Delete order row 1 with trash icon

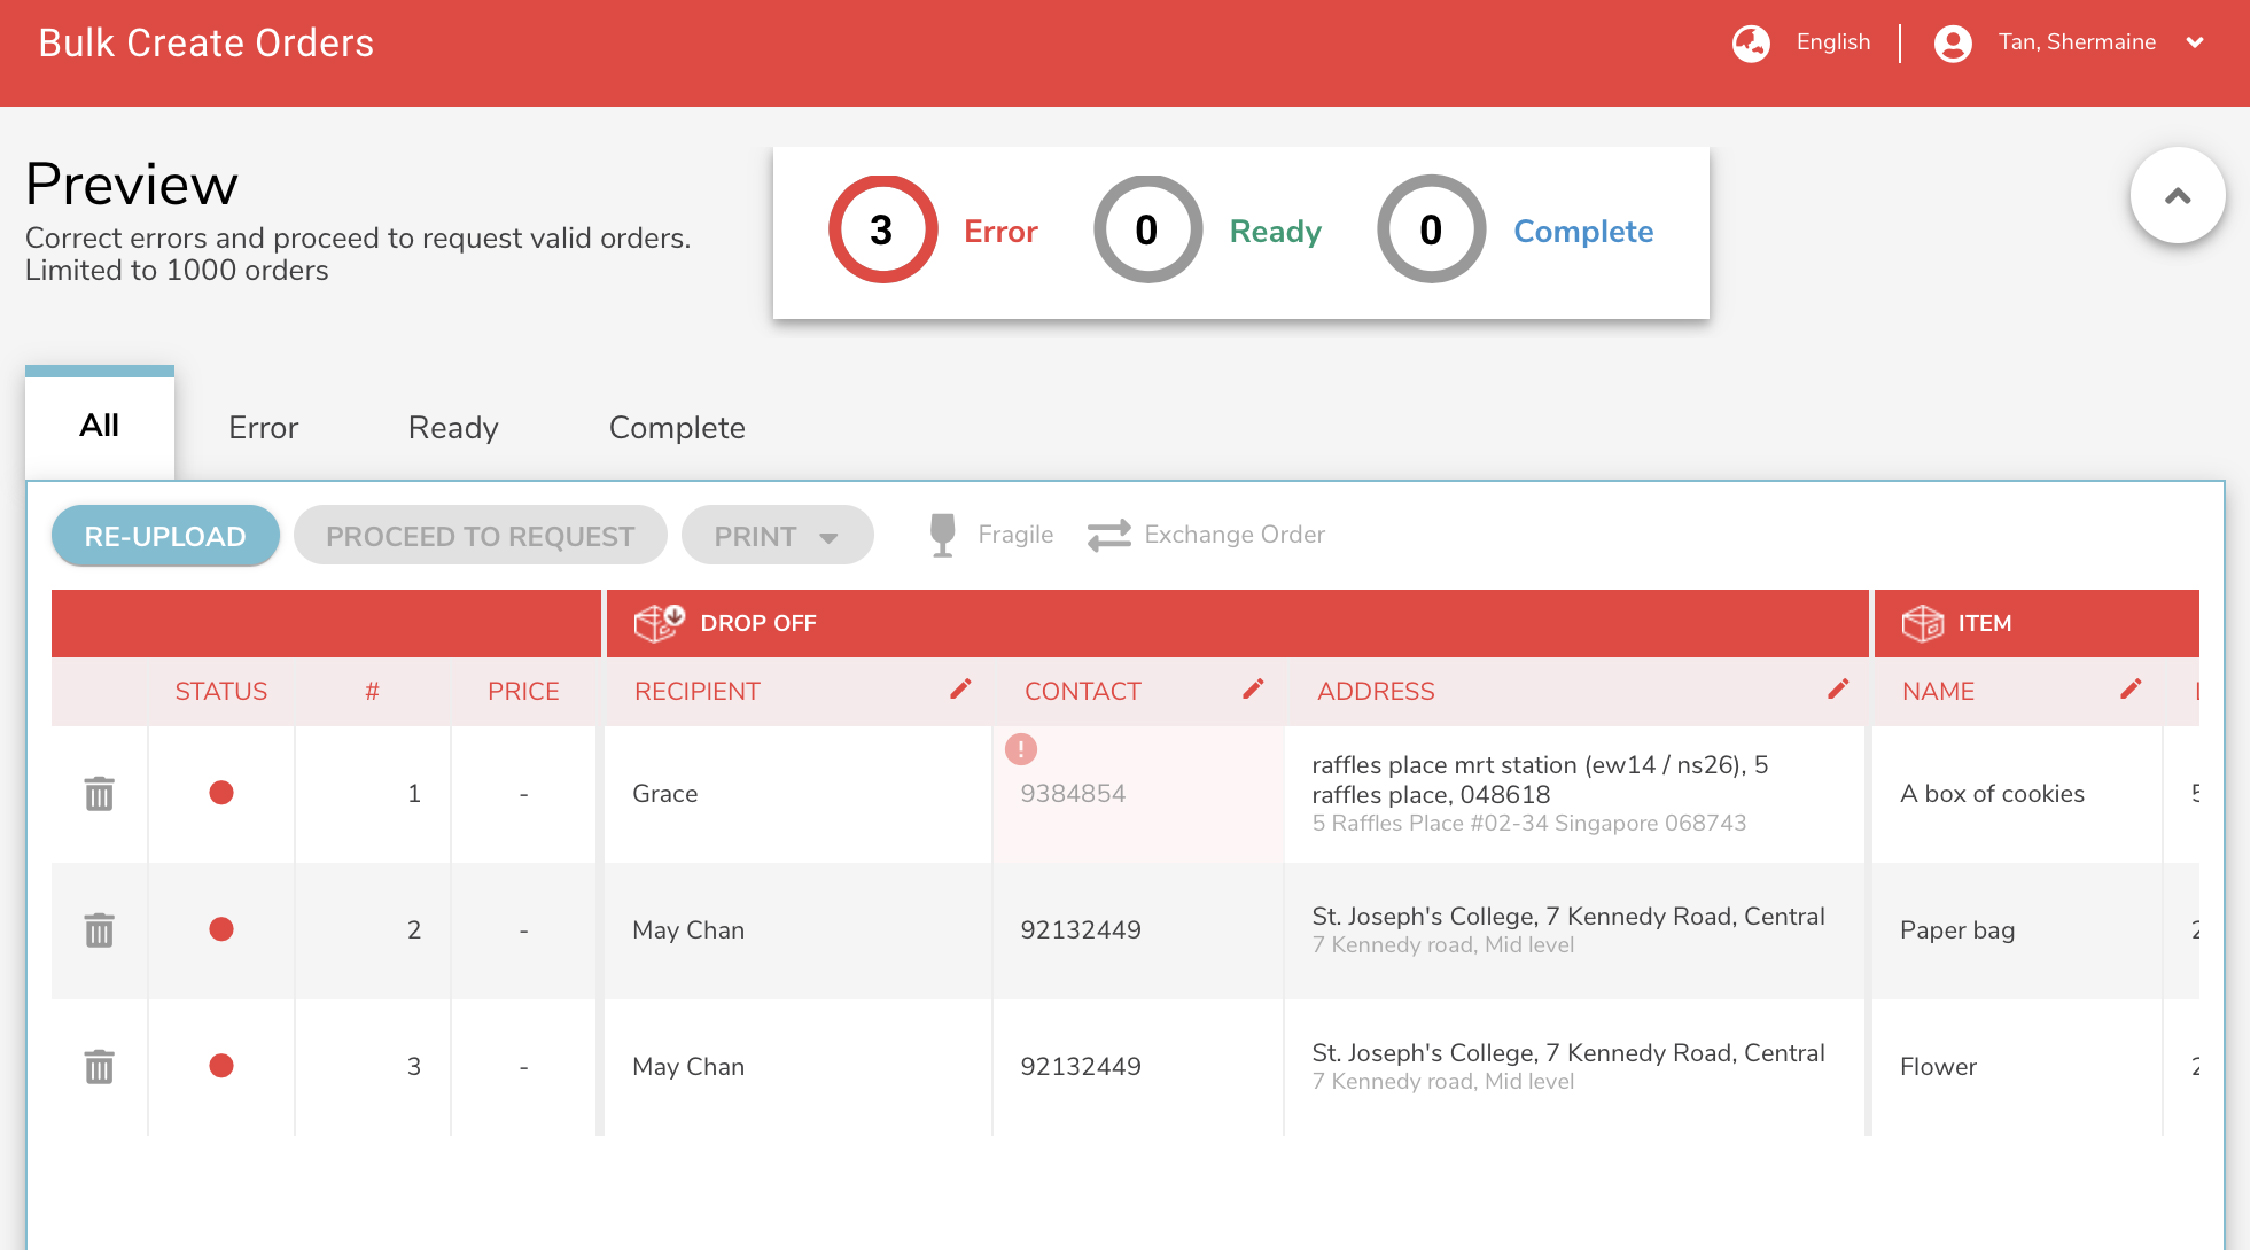coord(99,794)
